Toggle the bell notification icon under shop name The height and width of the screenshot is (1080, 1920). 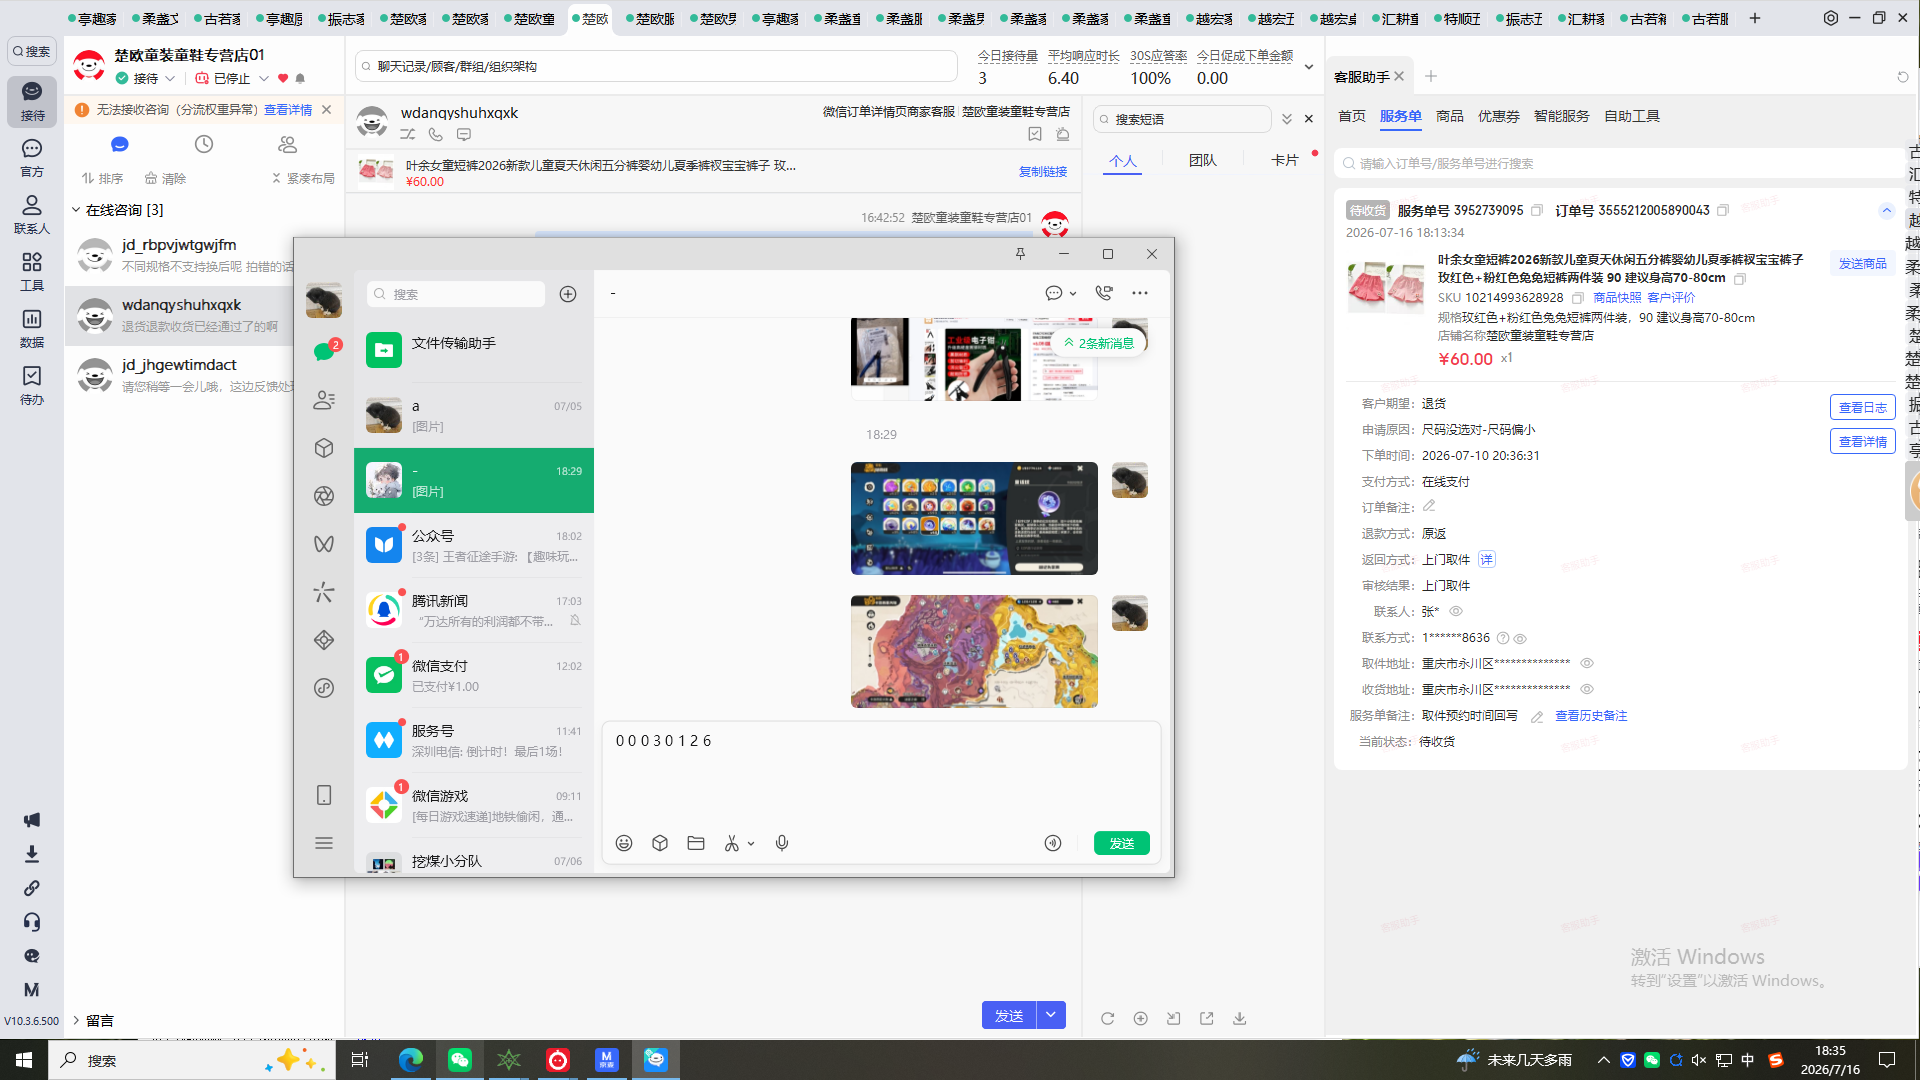click(300, 78)
